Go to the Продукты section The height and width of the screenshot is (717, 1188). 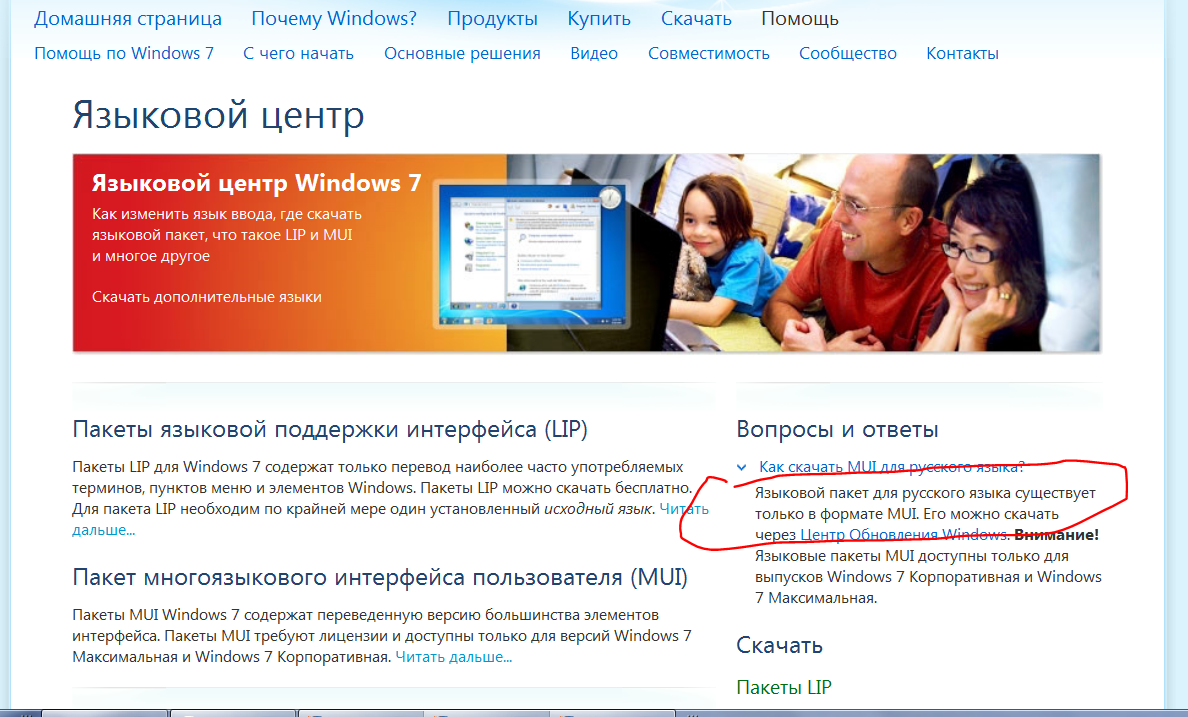[x=492, y=19]
